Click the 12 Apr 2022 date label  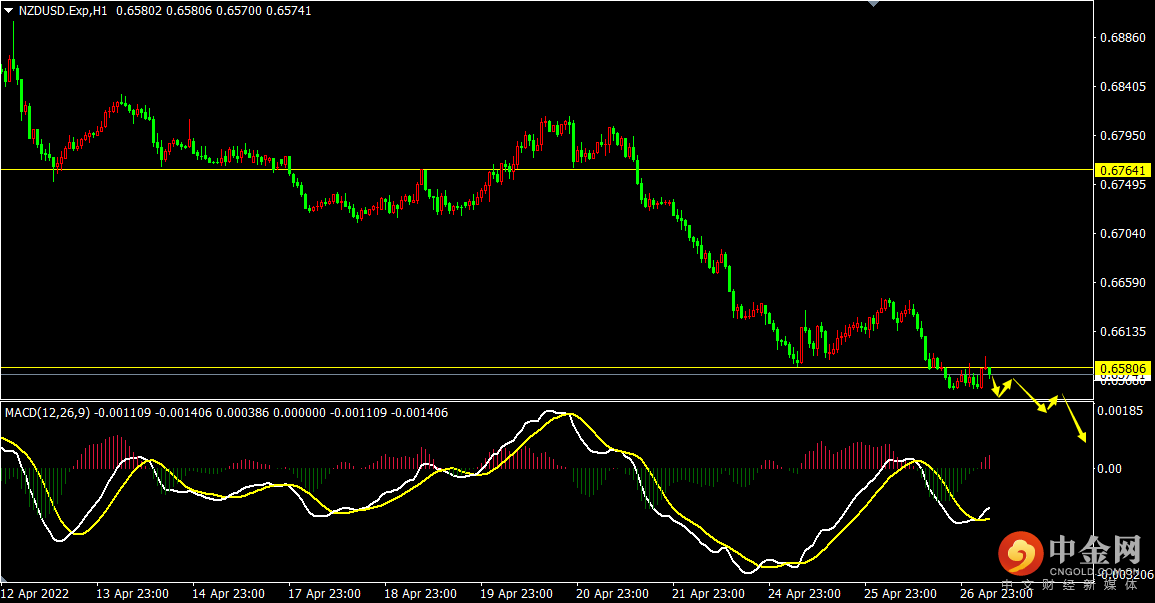[x=35, y=593]
